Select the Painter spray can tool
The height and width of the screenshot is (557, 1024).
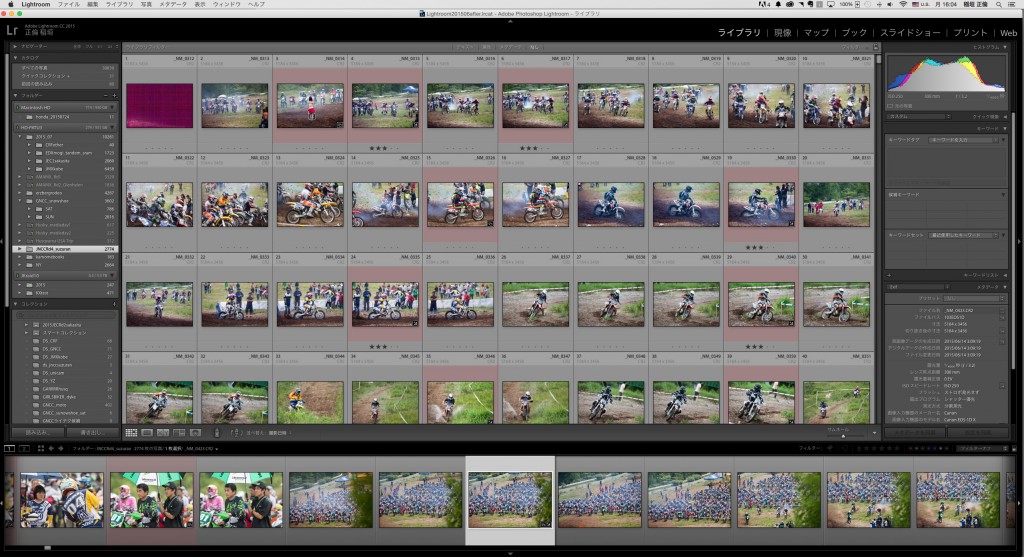click(x=217, y=433)
